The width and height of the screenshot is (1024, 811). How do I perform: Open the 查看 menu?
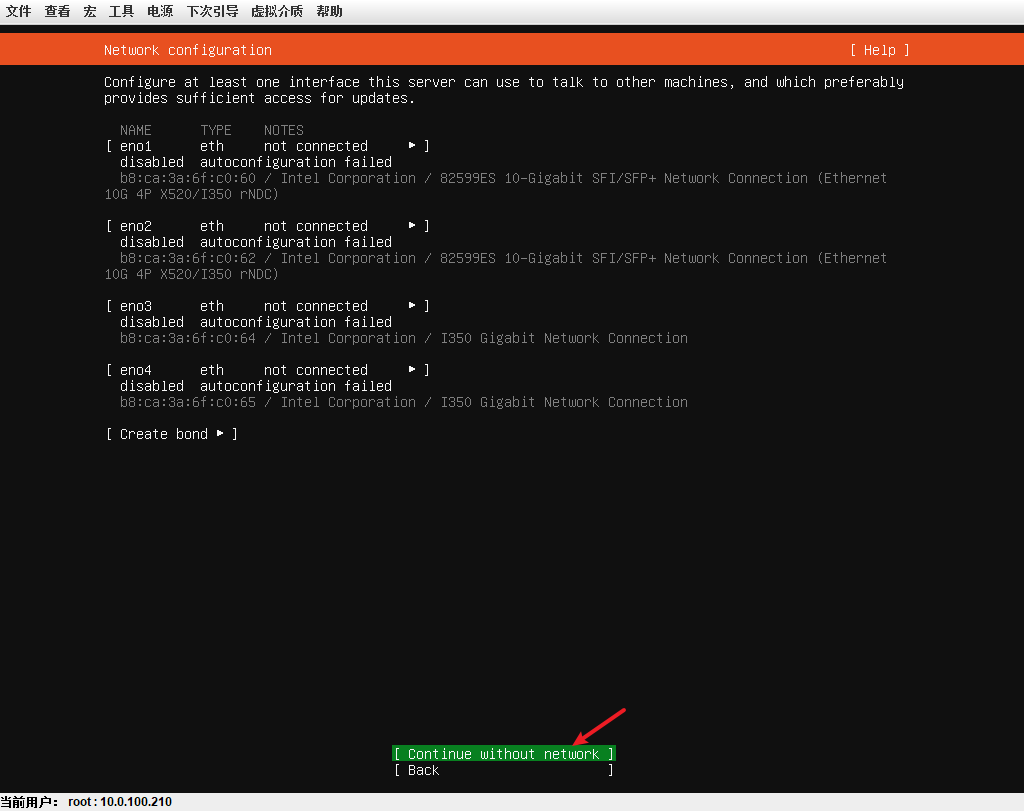coord(57,11)
